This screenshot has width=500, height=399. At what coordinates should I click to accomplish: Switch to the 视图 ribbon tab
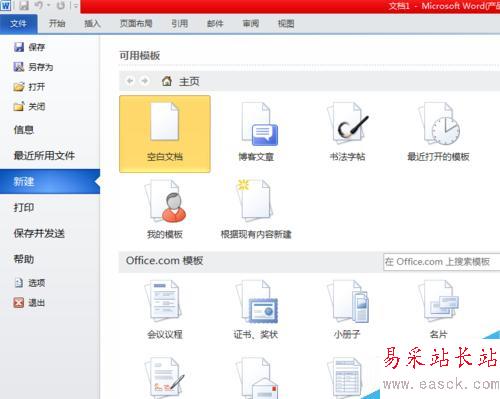click(286, 24)
